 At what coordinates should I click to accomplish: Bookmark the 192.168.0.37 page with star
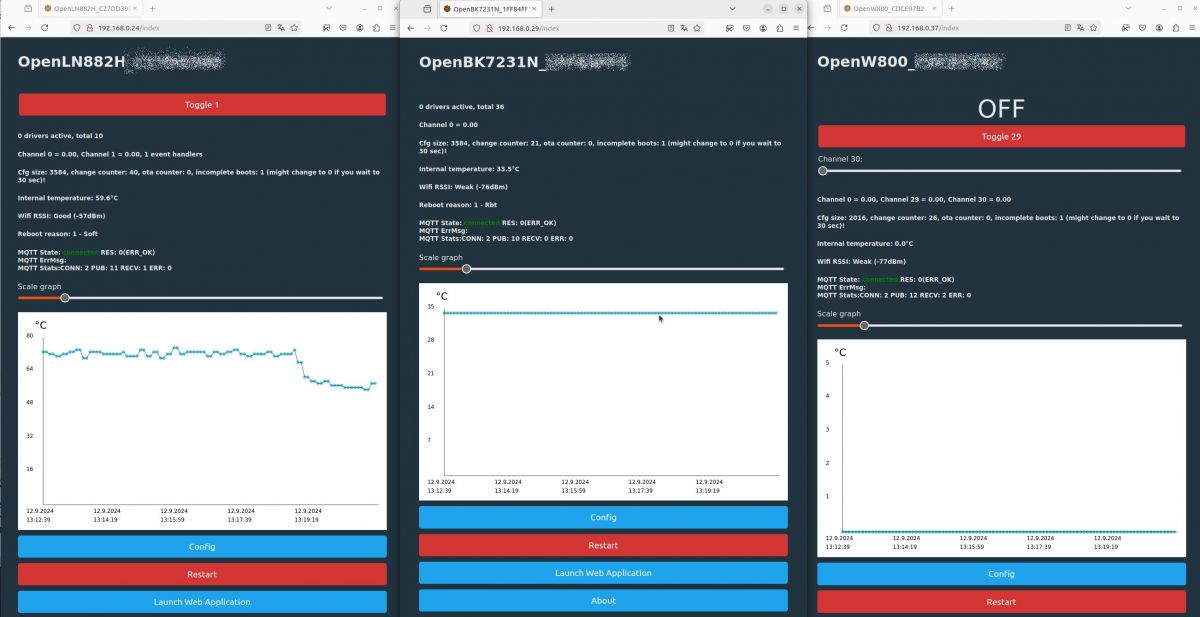pos(1093,28)
